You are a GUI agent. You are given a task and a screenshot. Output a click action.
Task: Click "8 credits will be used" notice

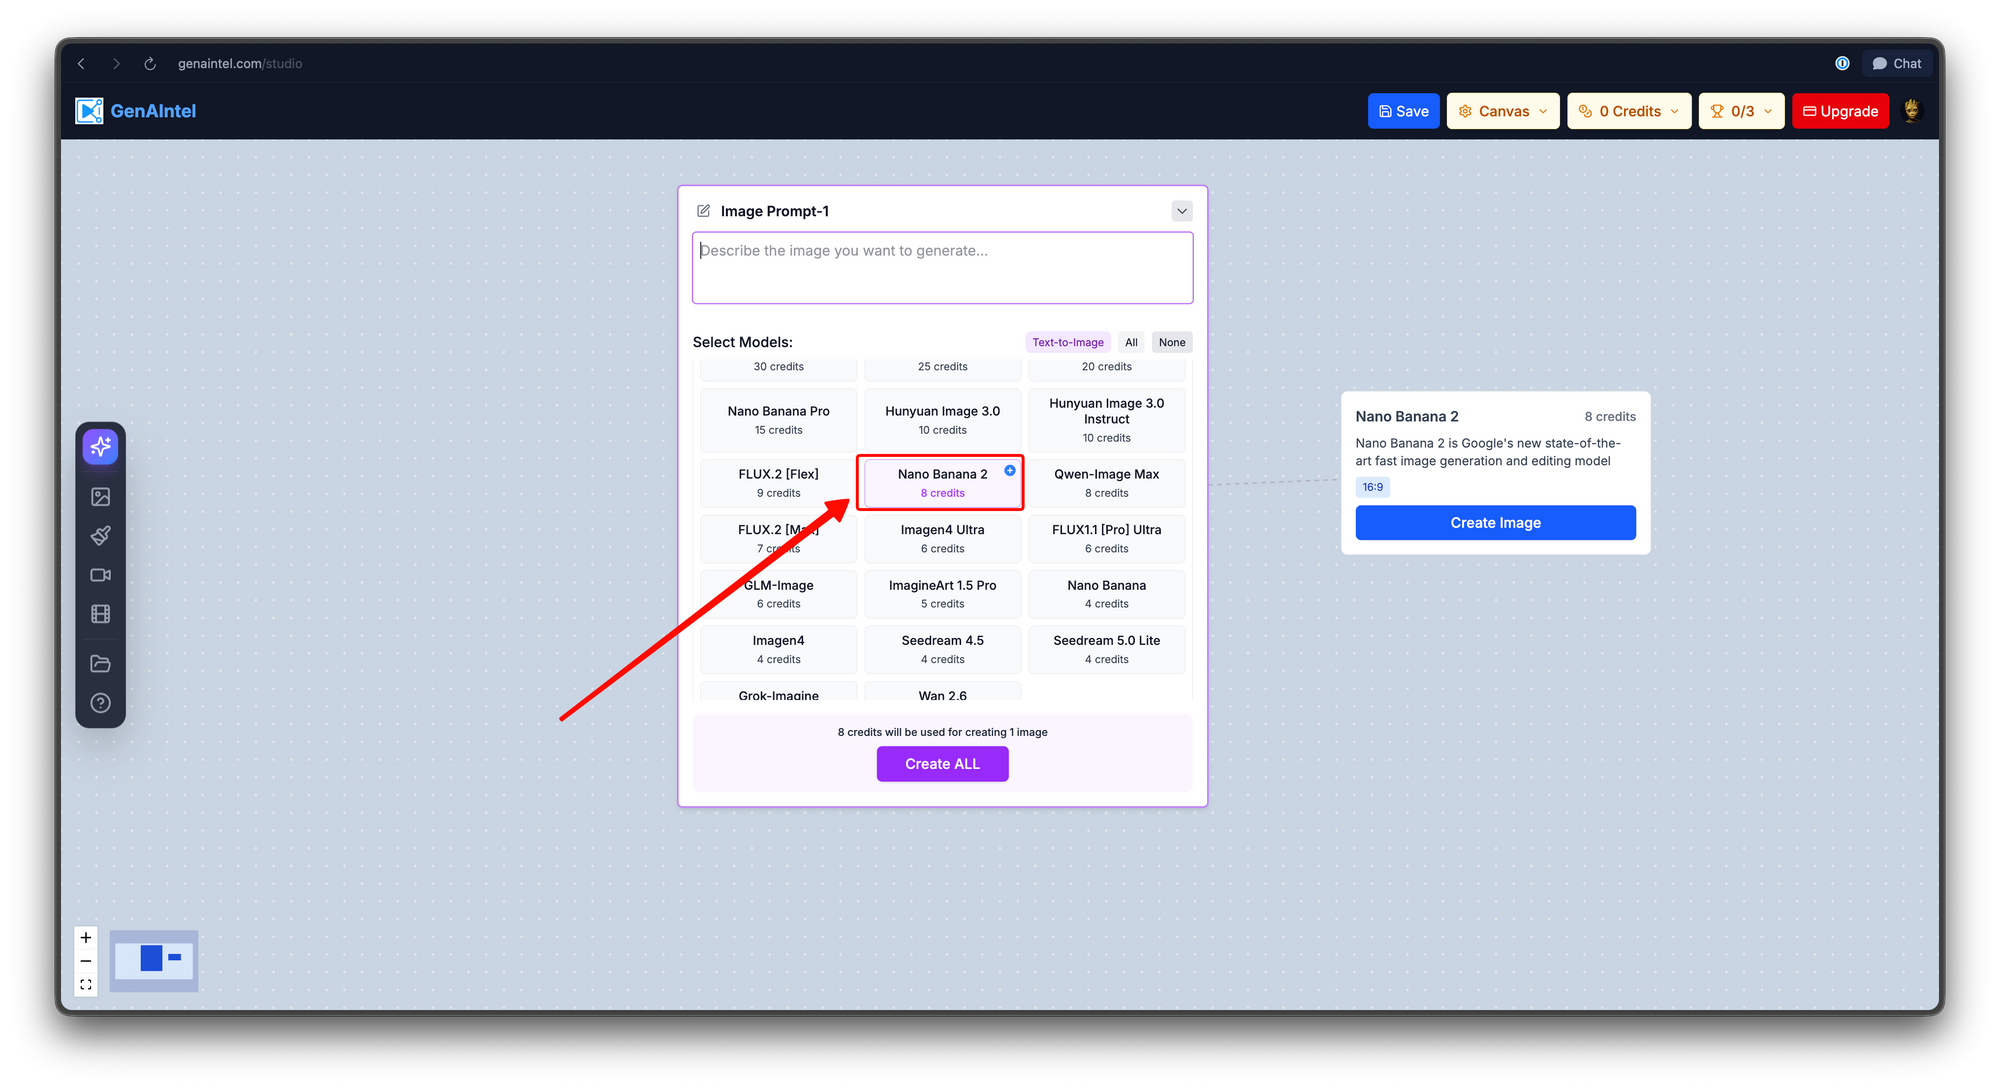pyautogui.click(x=943, y=732)
